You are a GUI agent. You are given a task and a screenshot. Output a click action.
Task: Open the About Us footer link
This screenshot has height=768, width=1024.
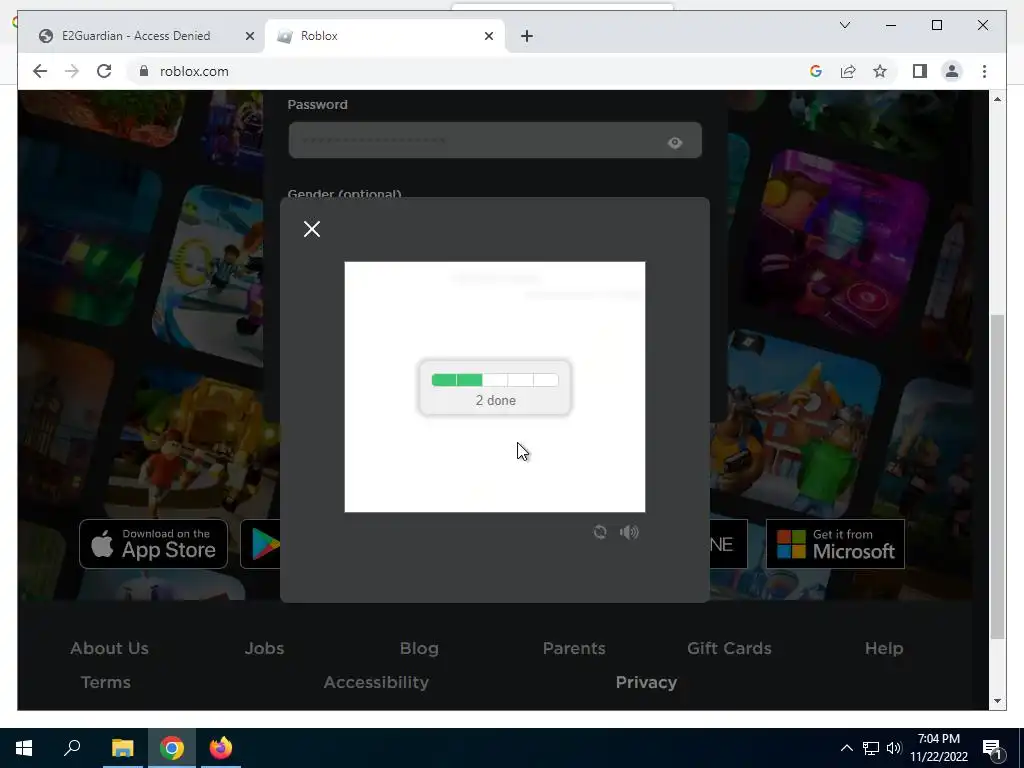109,648
